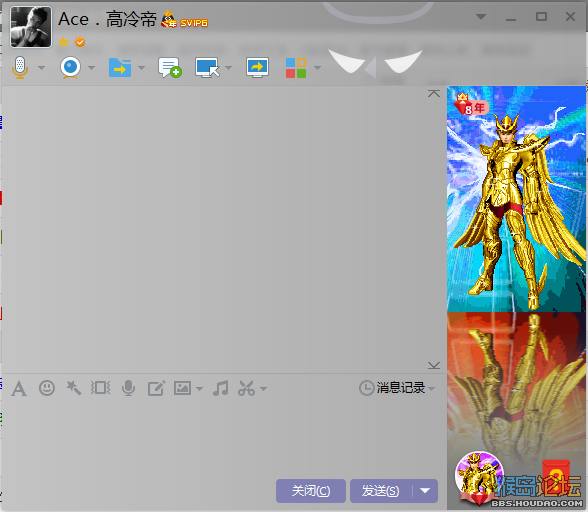Open voice call options dropdown arrow
The width and height of the screenshot is (588, 512).
click(x=42, y=68)
